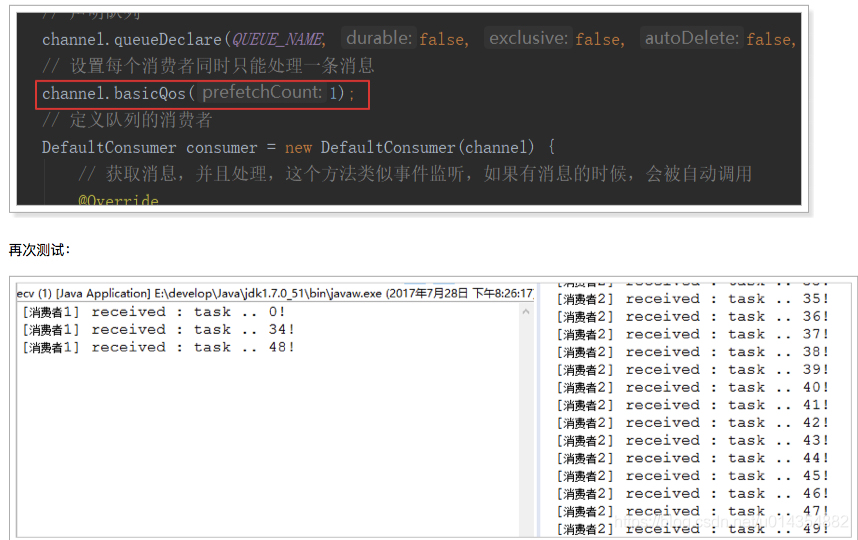Click the autoDelete: false parameter
This screenshot has width=858, height=540.
coord(719,38)
